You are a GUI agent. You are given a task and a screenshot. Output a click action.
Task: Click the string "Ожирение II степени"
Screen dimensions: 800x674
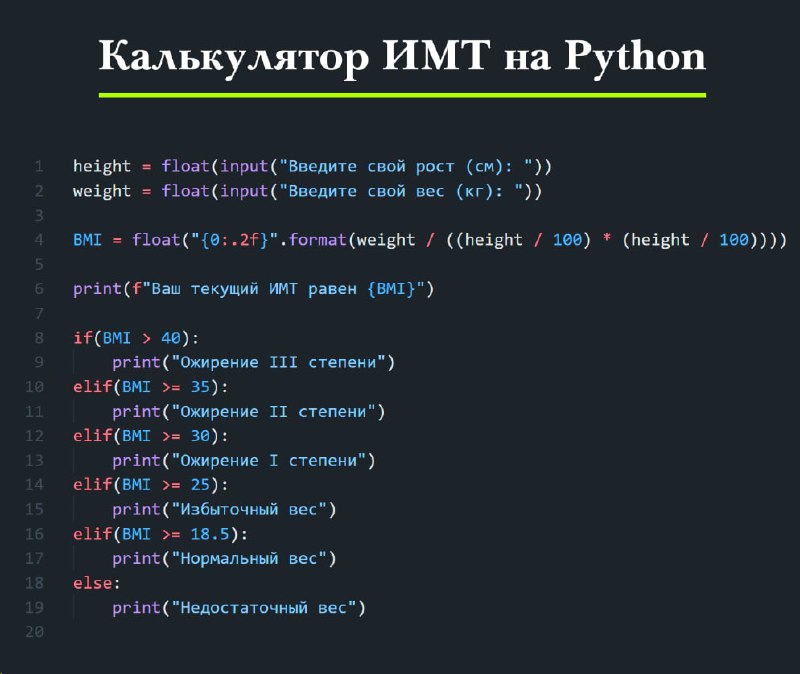coord(273,411)
